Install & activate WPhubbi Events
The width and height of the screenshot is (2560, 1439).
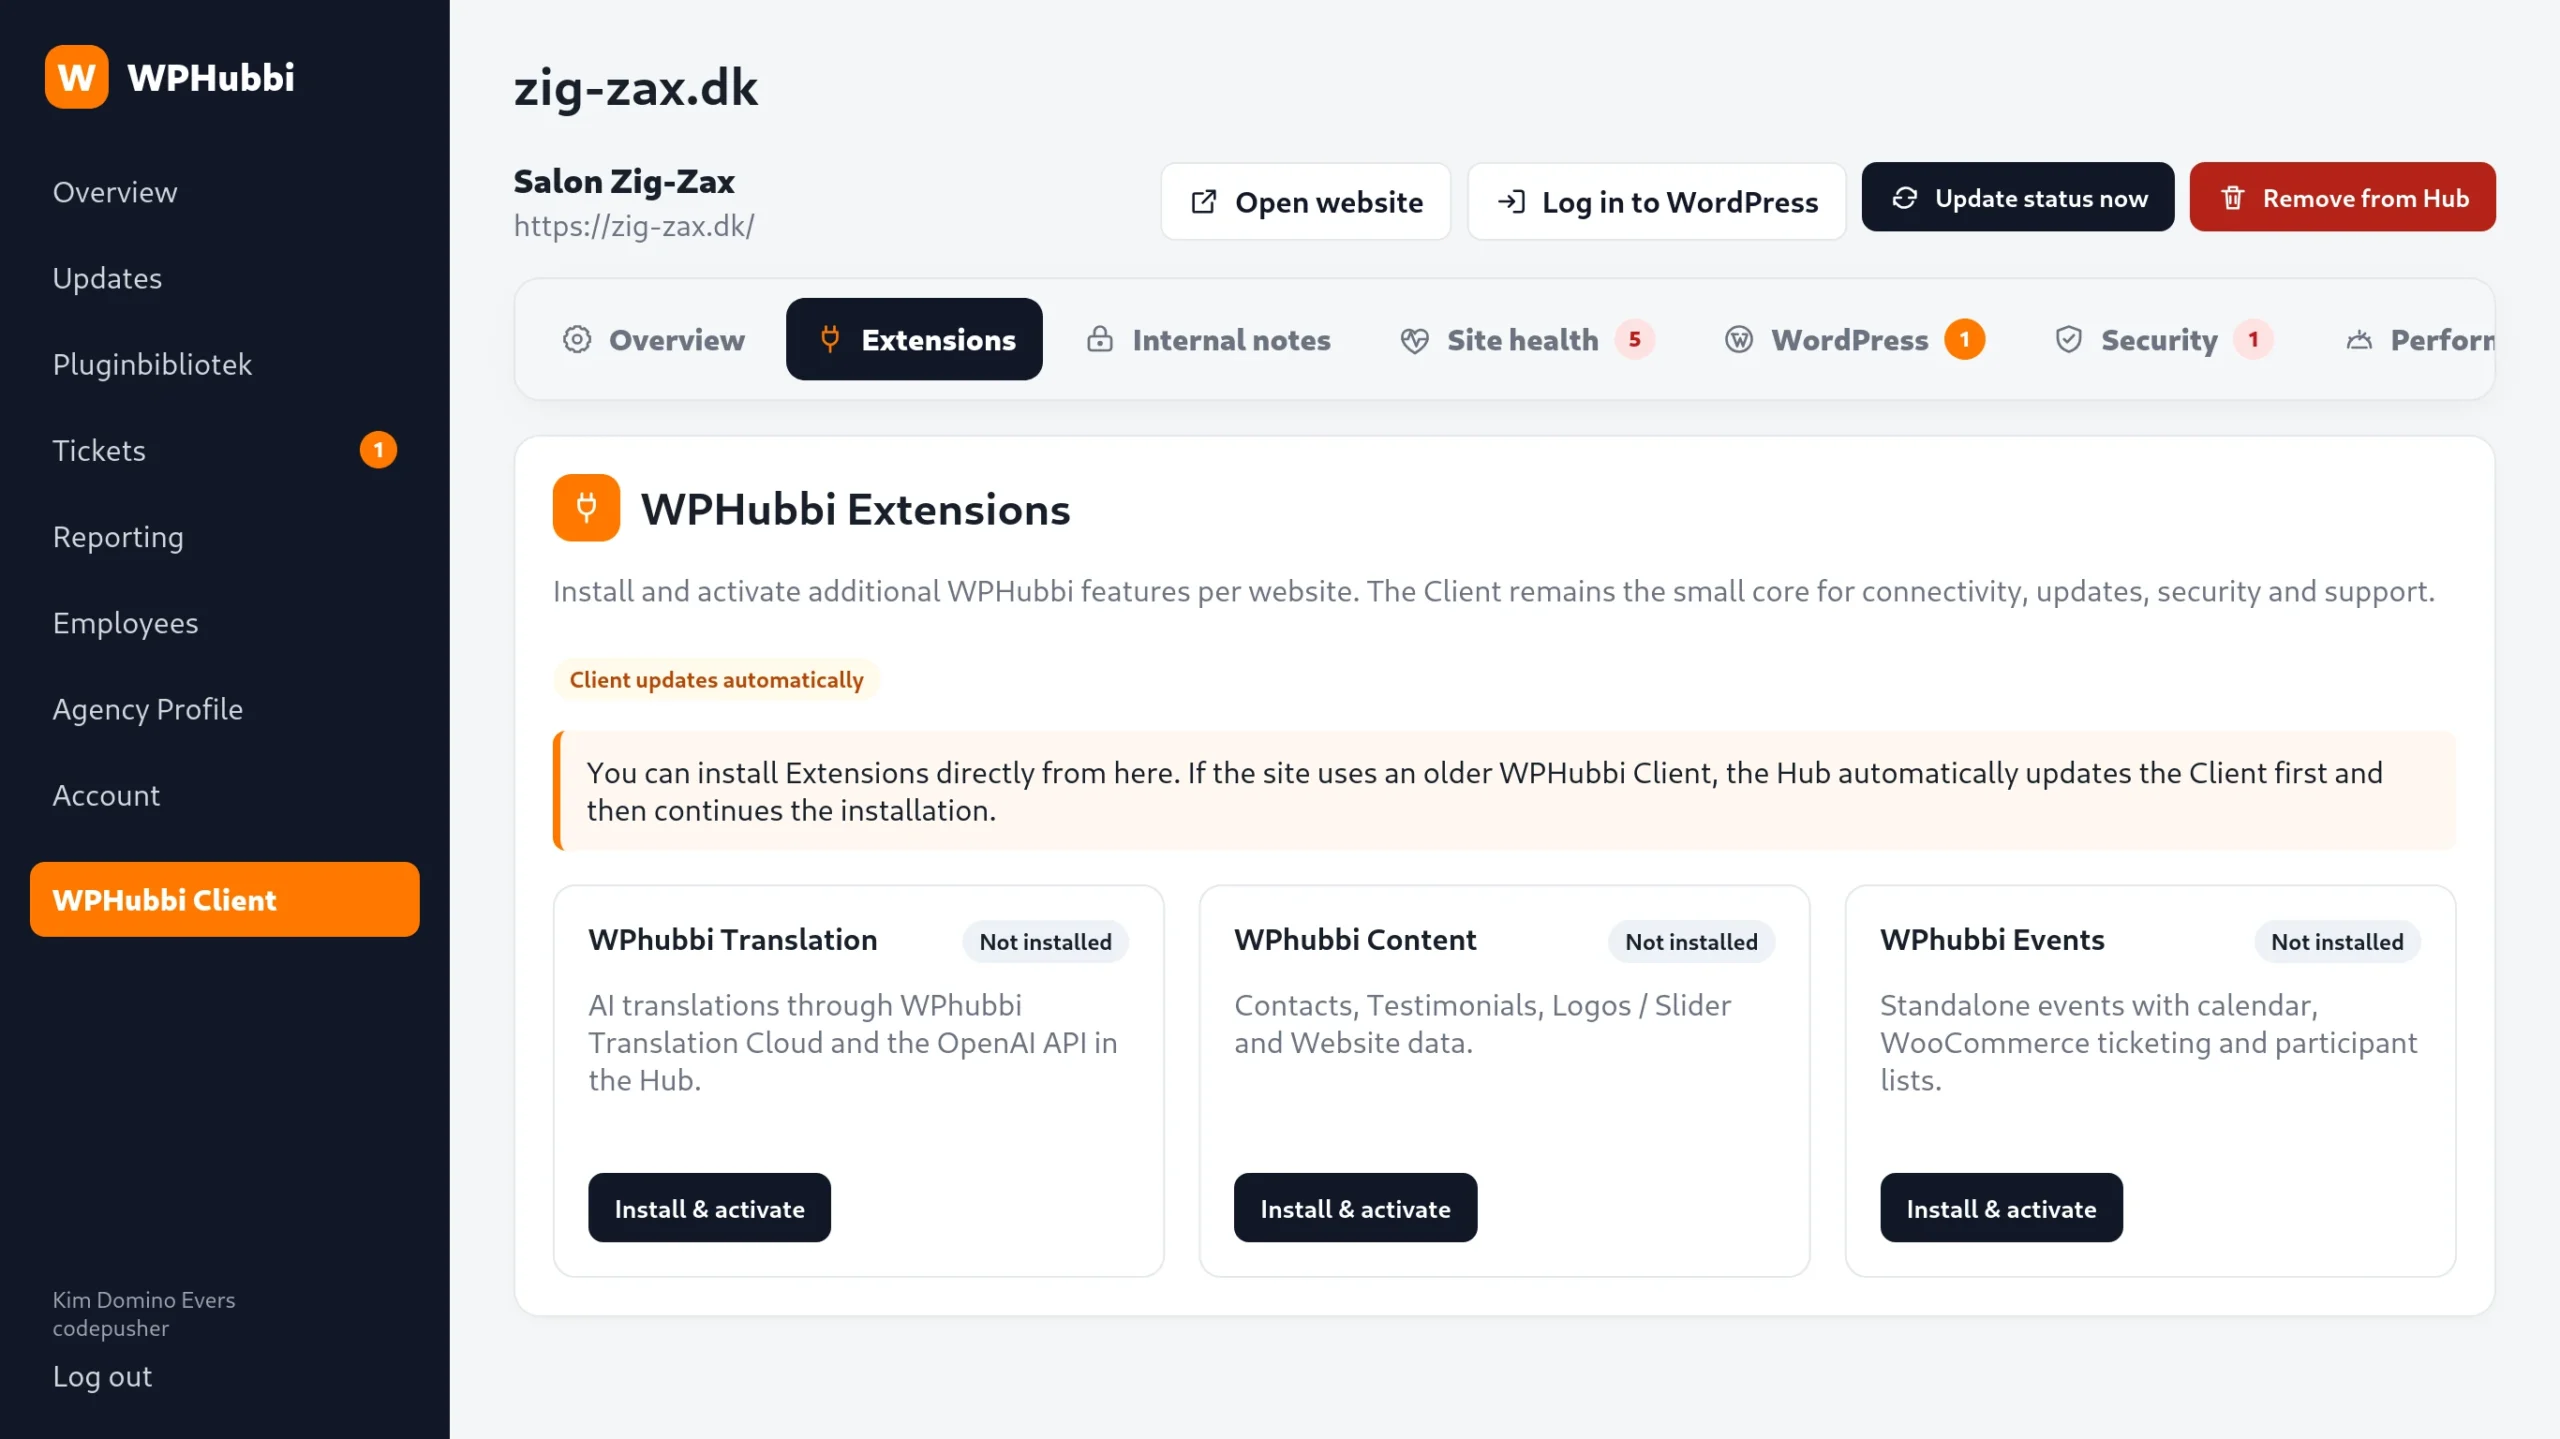tap(2001, 1208)
